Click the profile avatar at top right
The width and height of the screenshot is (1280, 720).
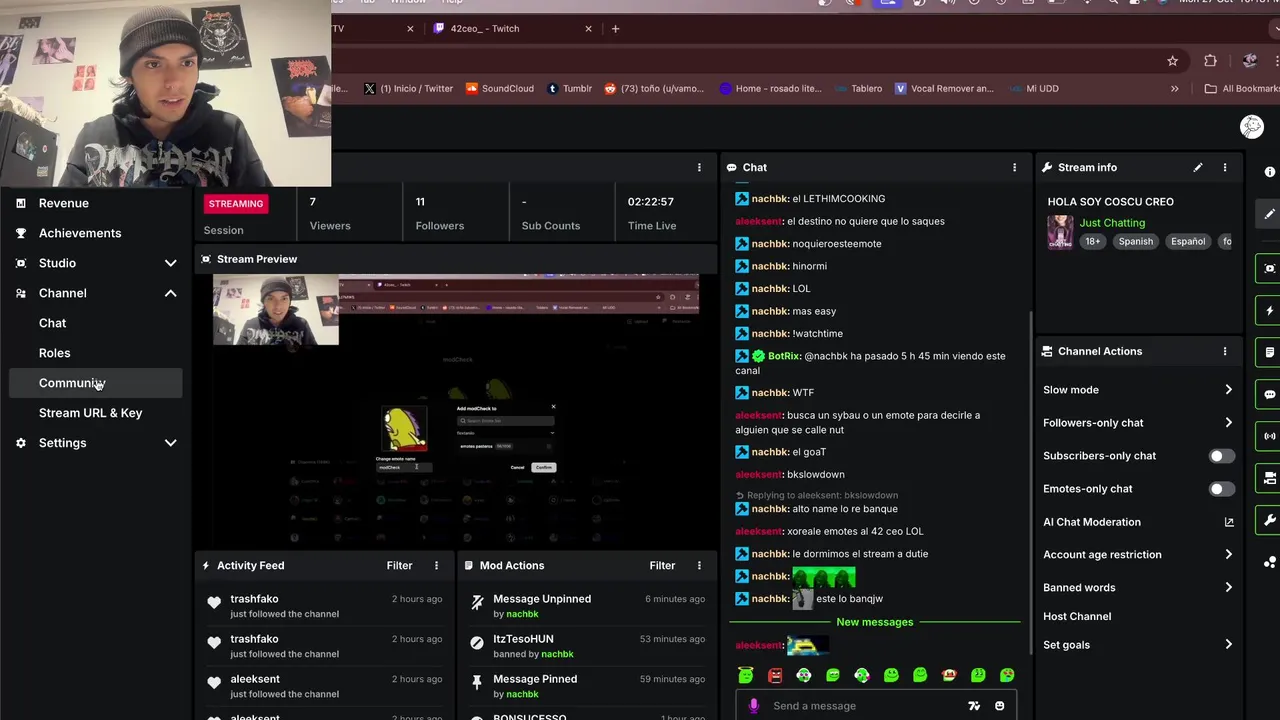1251,127
